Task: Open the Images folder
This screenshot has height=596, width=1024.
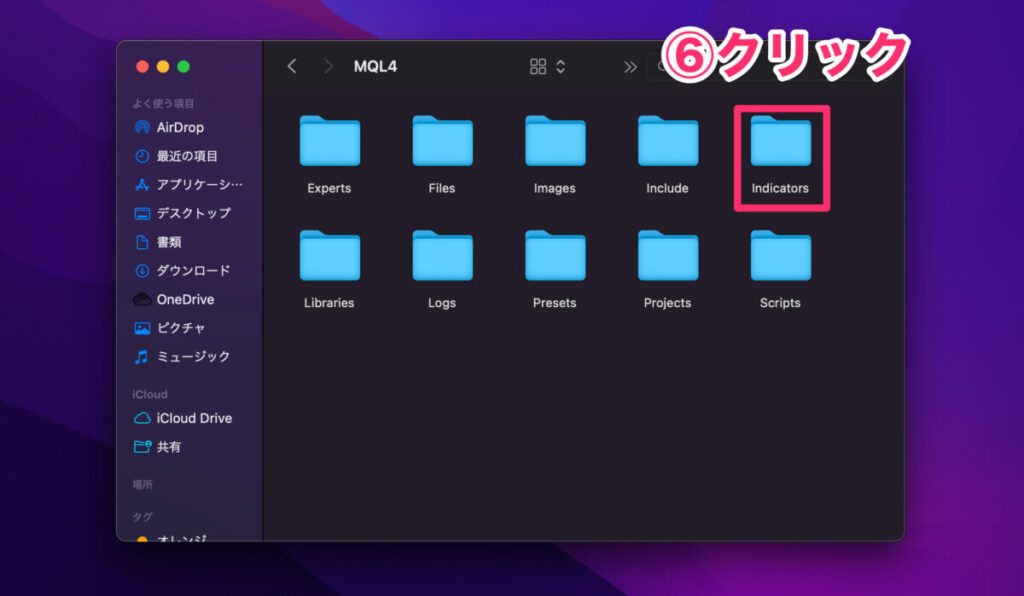Action: point(555,141)
